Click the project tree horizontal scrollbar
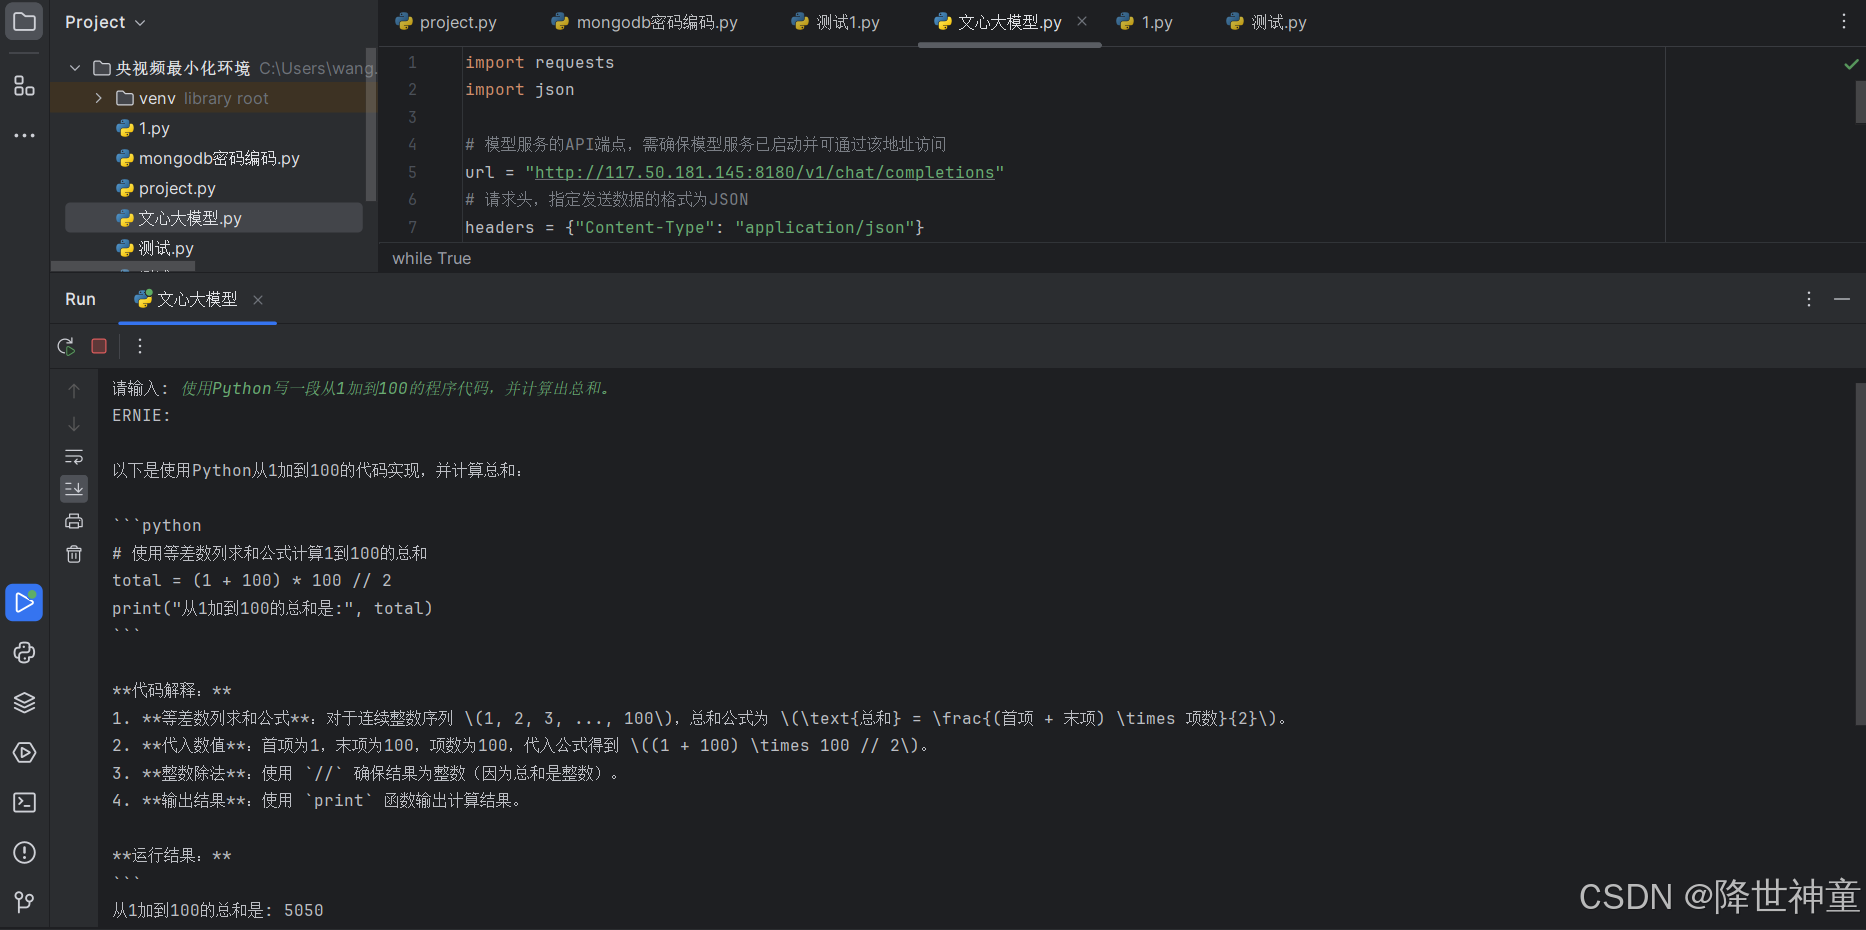 coord(122,267)
